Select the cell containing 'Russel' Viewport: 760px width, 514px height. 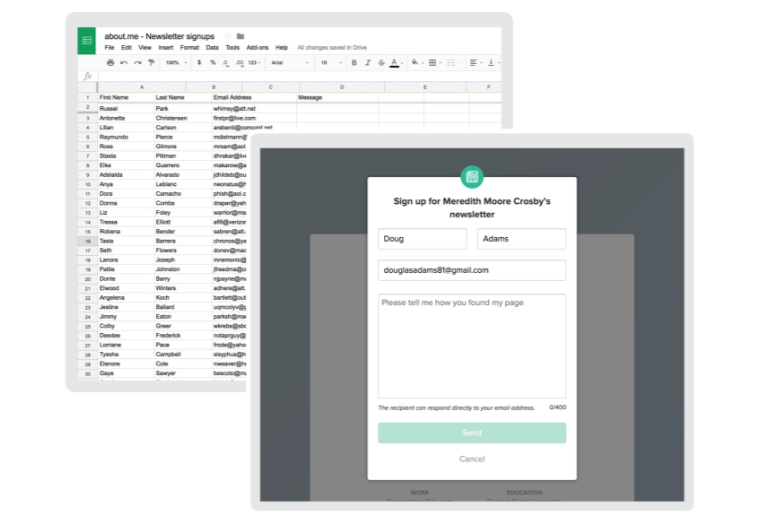tap(125, 109)
